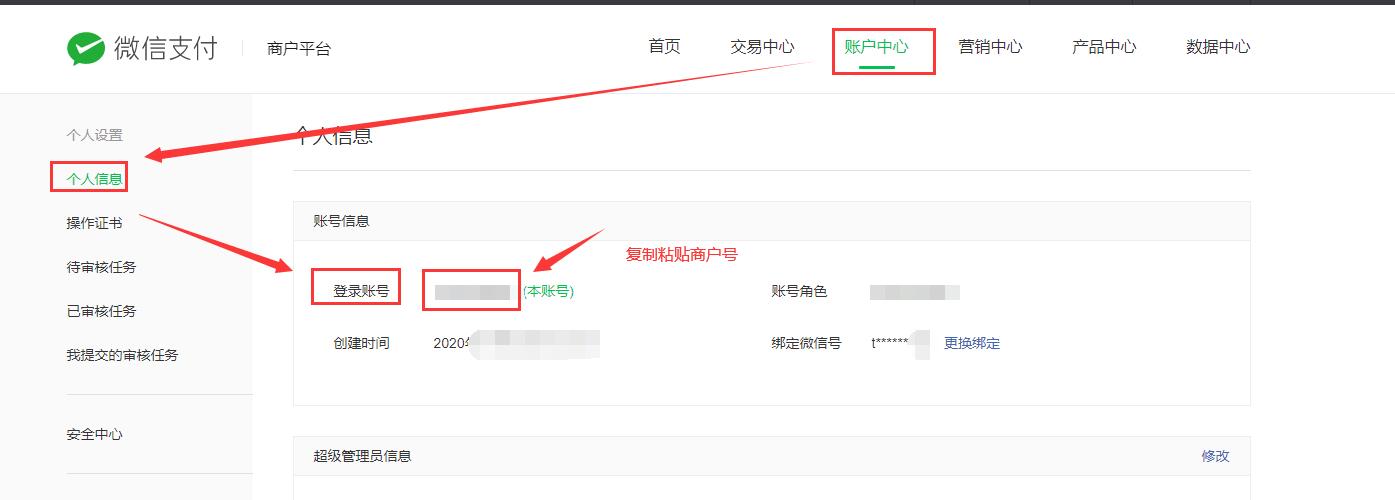Open 待审核任务 sidebar item
The width and height of the screenshot is (1395, 500).
(101, 267)
